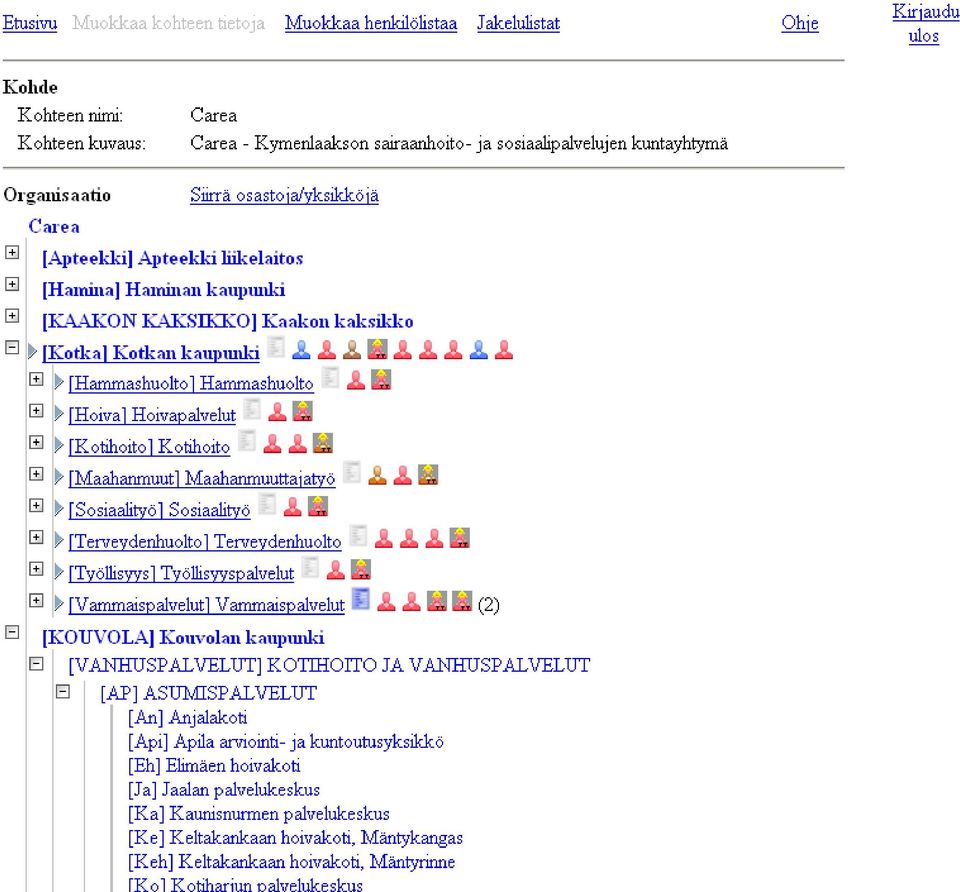This screenshot has width=960, height=892.
Task: Click the hard-hat worker icon in Kotkan kaupunki row
Action: point(377,350)
